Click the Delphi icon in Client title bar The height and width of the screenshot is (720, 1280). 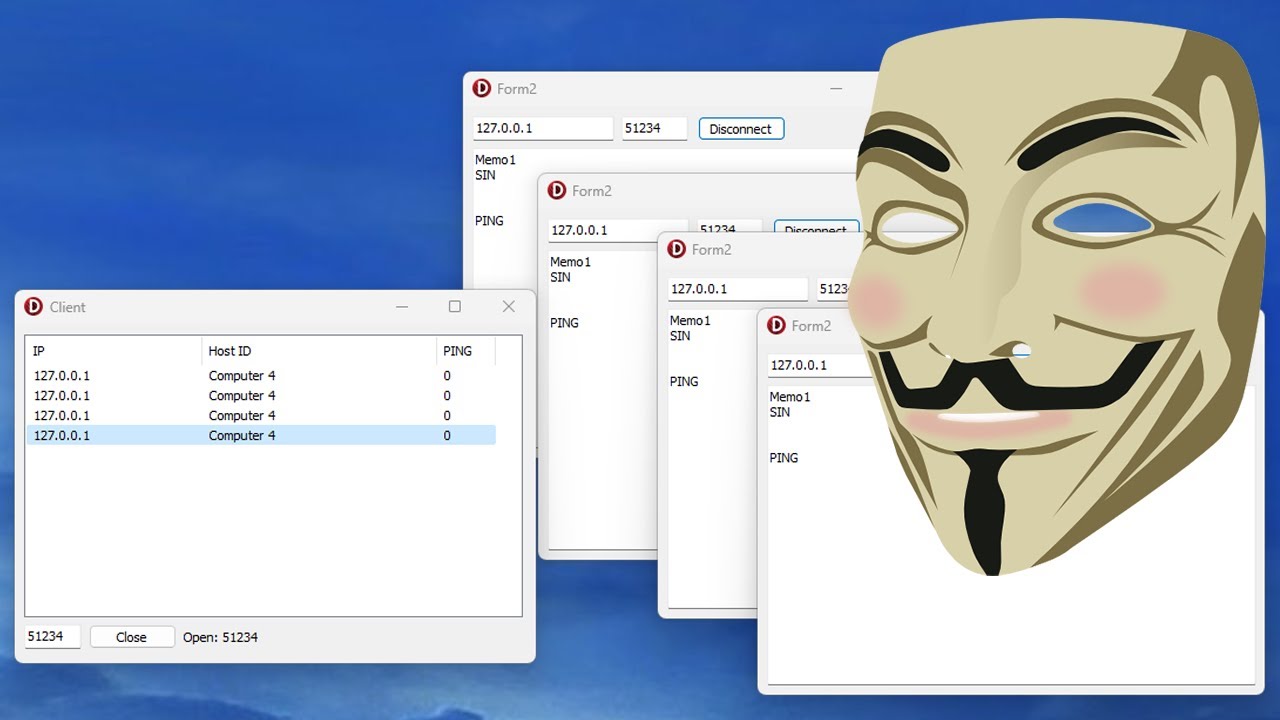[34, 307]
